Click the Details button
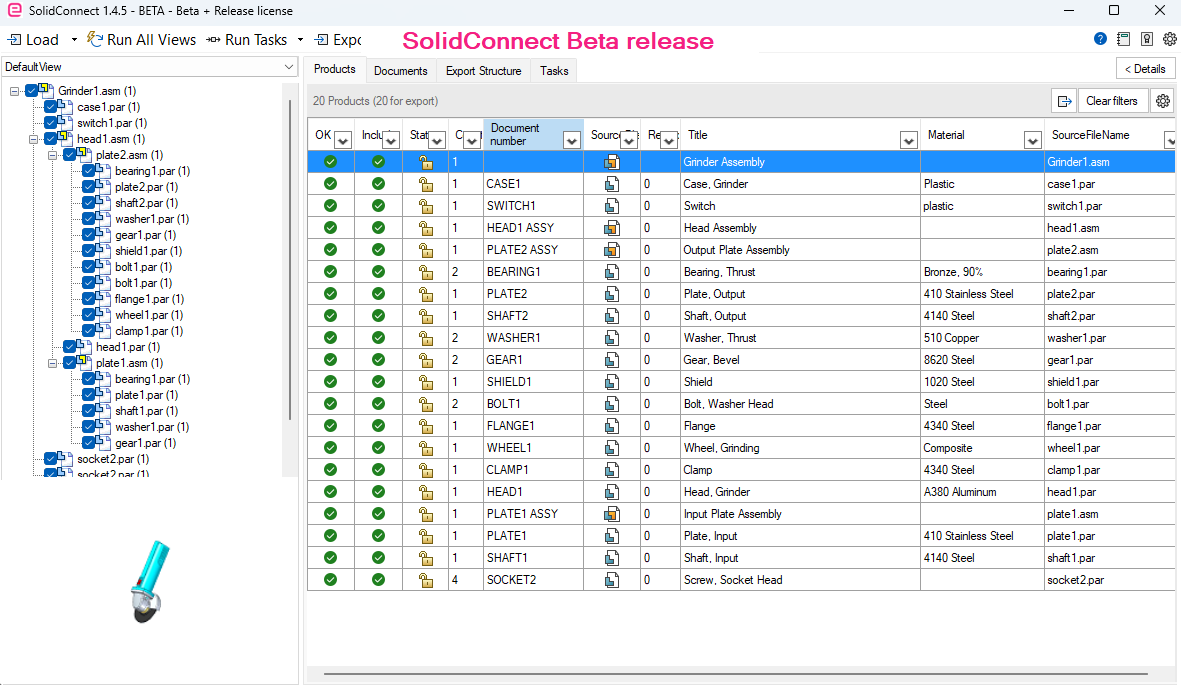This screenshot has height=685, width=1181. (1145, 69)
